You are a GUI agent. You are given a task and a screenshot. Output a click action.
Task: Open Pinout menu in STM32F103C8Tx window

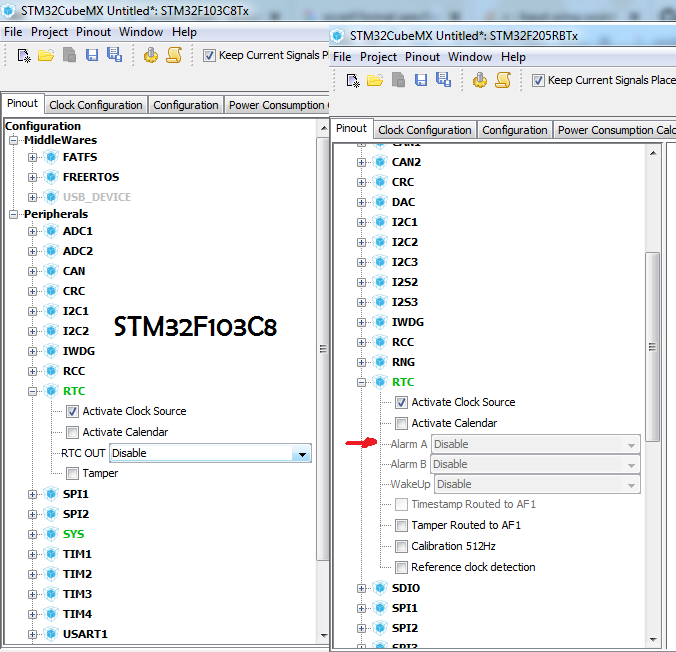[94, 32]
